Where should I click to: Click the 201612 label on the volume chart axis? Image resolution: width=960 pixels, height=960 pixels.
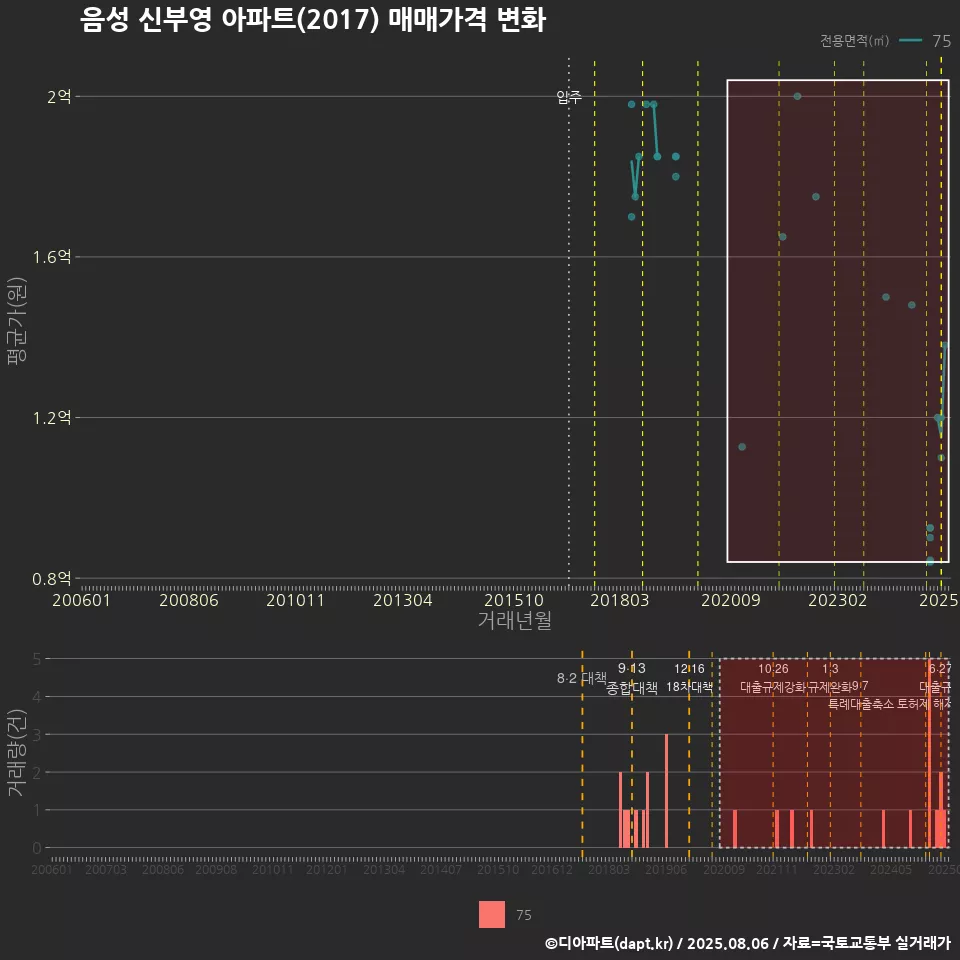pos(552,869)
